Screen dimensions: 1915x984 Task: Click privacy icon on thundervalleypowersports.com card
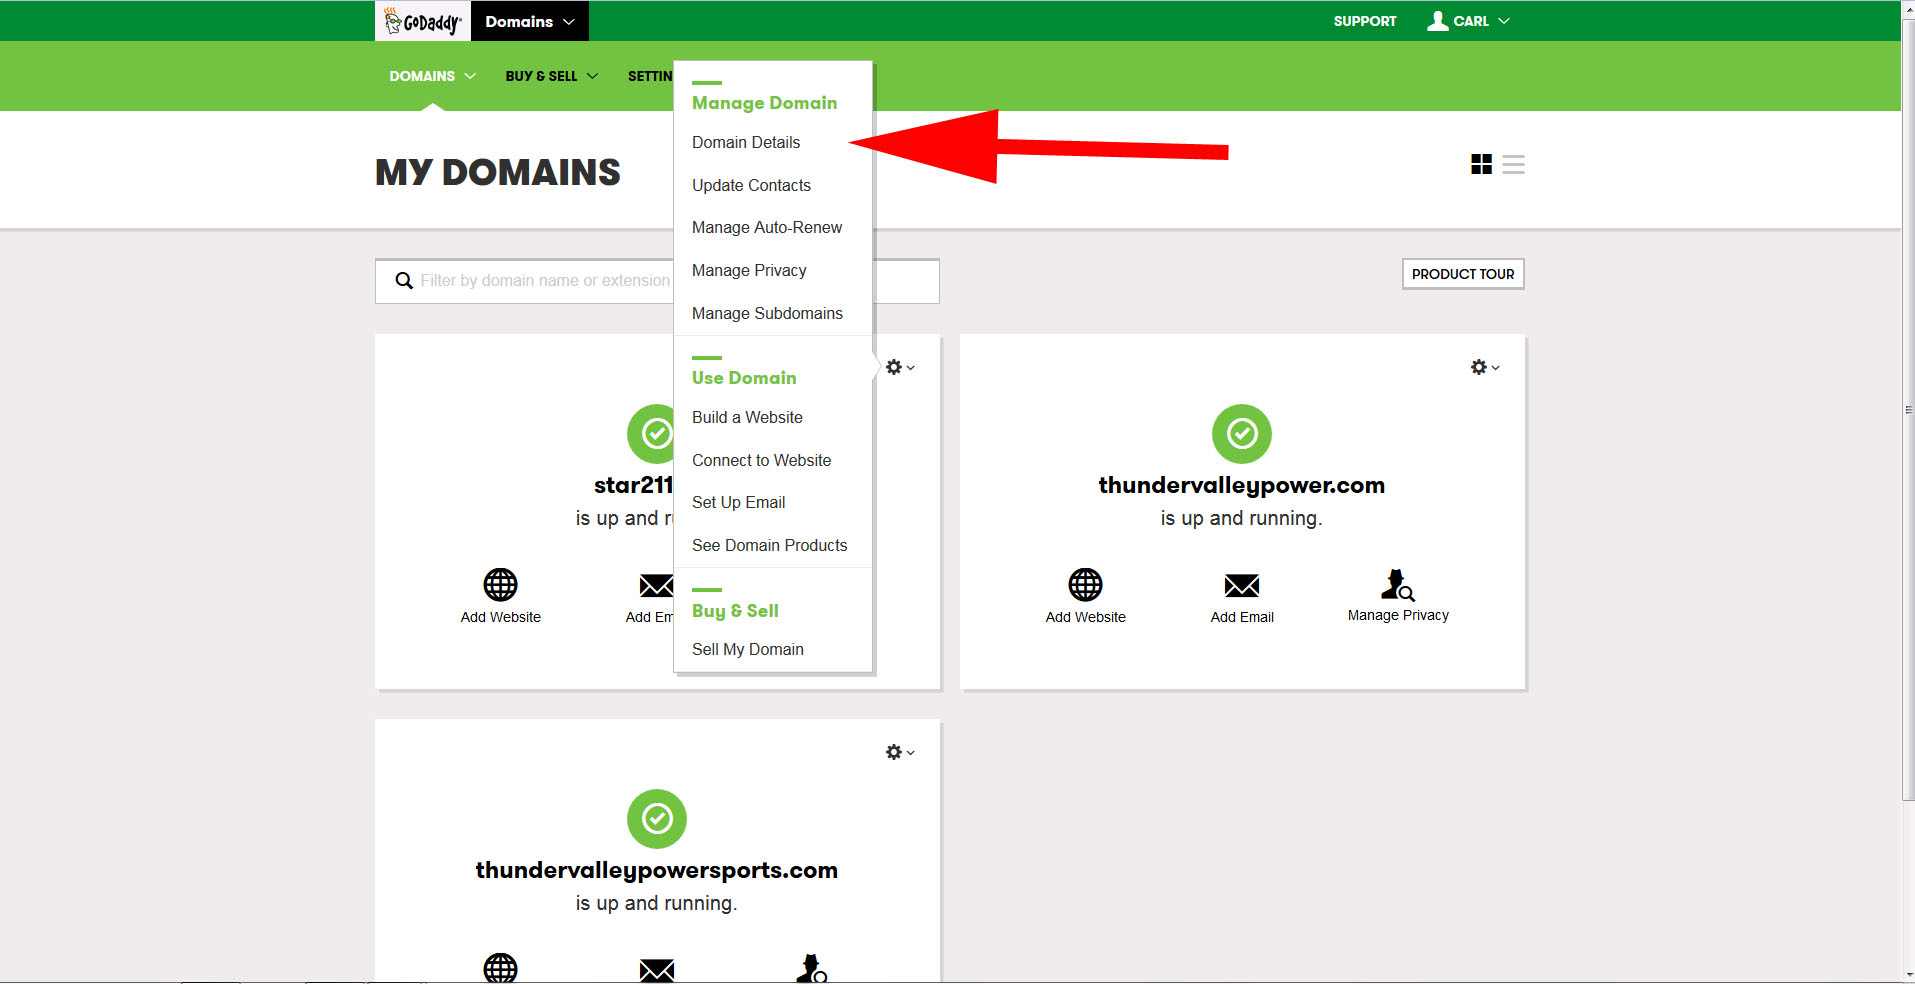pyautogui.click(x=812, y=968)
